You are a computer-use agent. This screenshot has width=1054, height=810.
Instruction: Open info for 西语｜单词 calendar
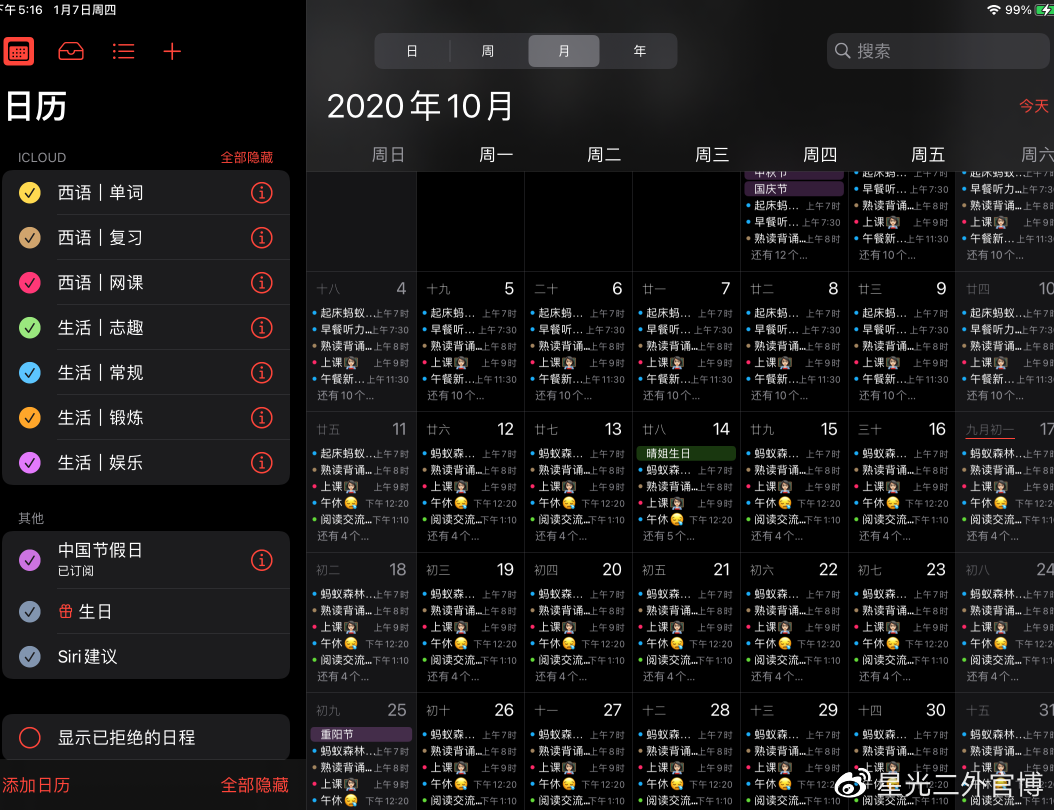click(261, 193)
